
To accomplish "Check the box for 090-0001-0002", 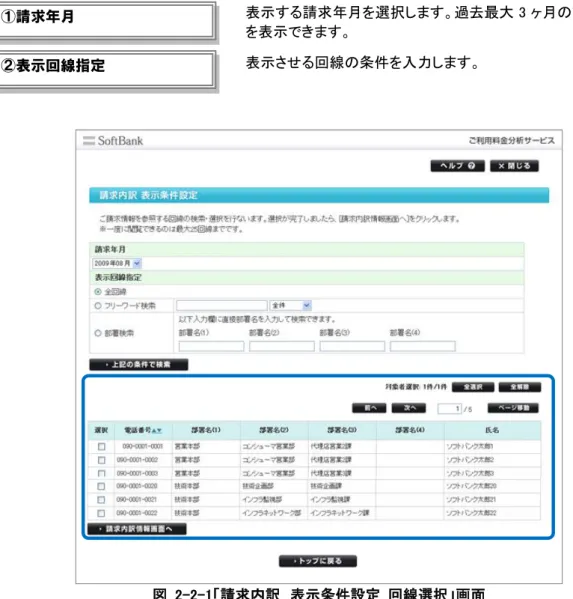I will coord(101,460).
